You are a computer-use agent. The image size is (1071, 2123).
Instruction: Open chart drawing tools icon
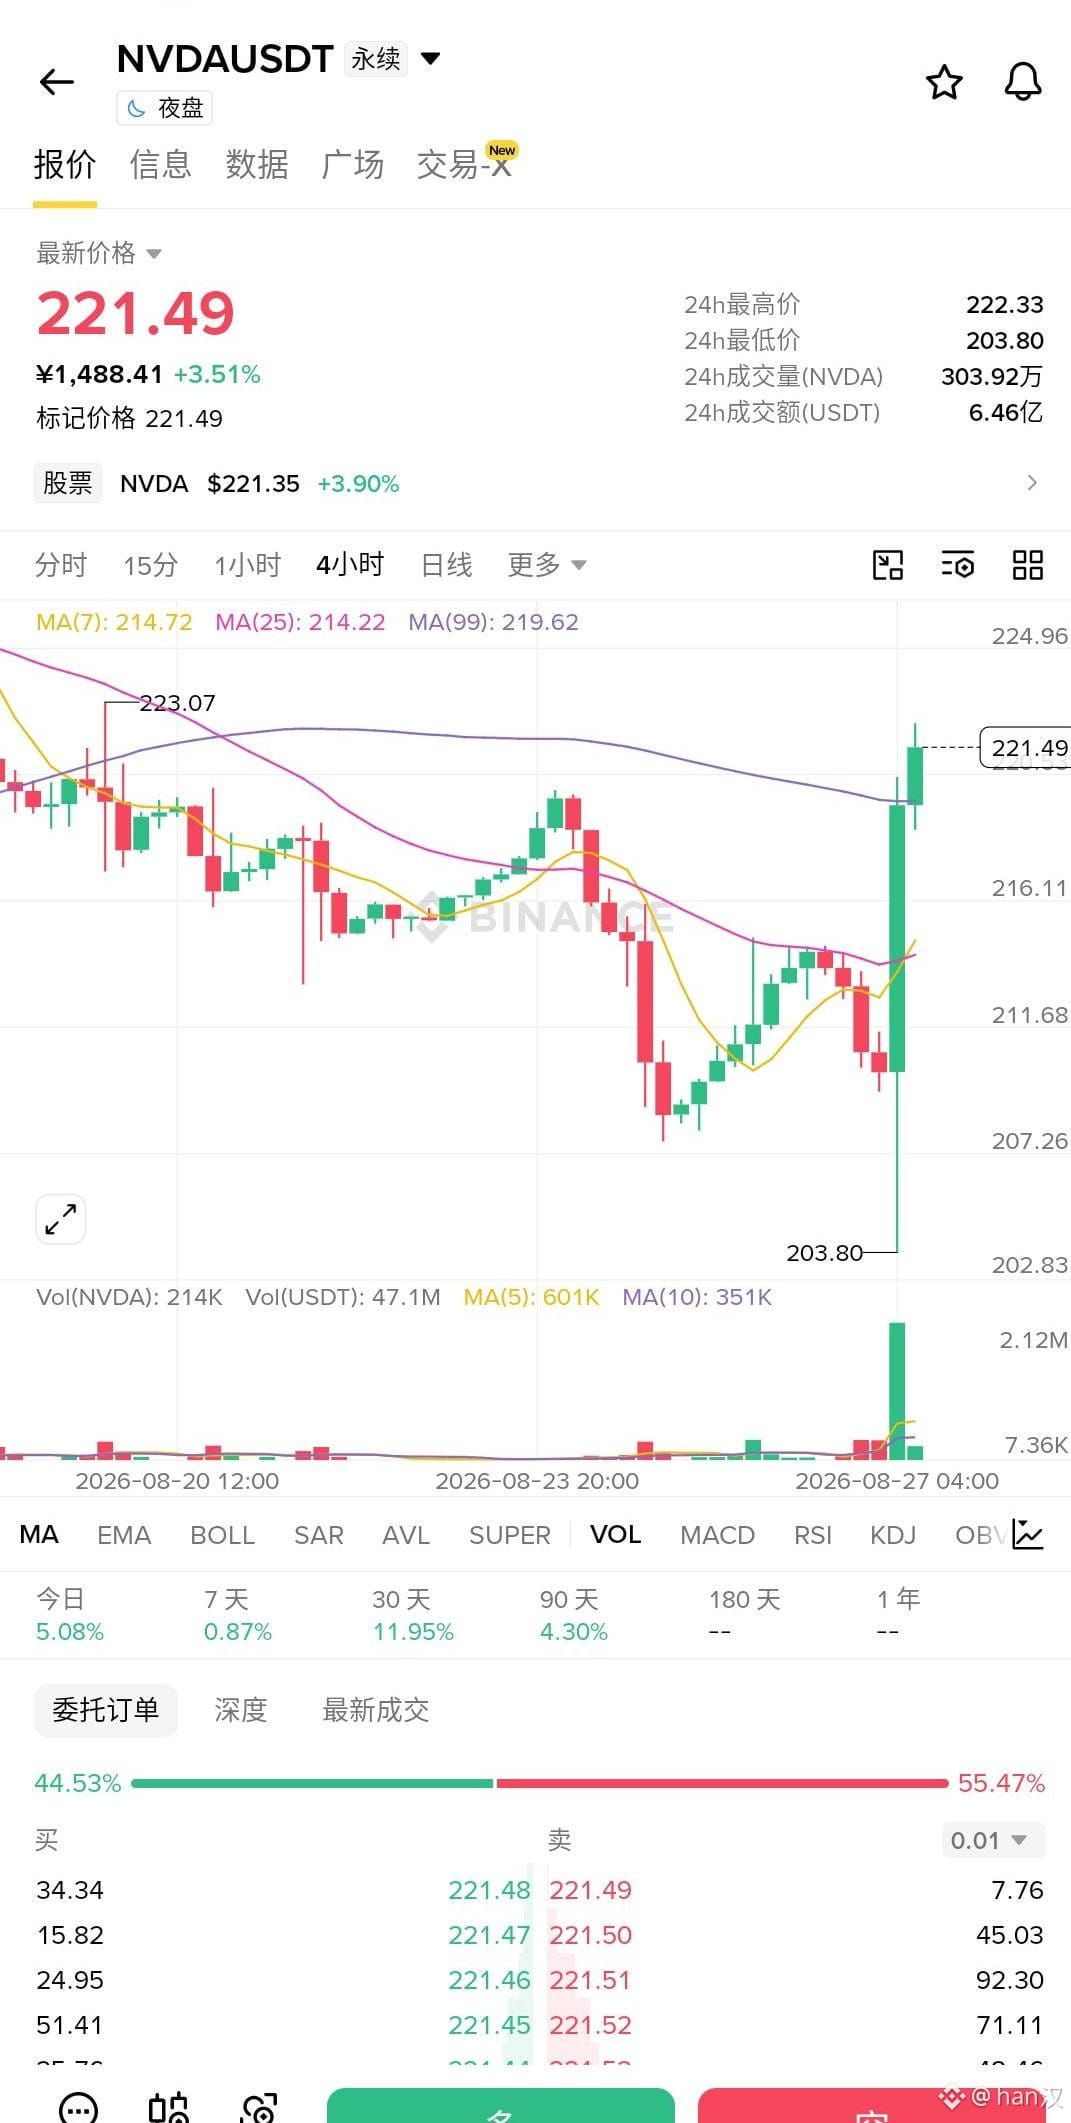pos(888,565)
